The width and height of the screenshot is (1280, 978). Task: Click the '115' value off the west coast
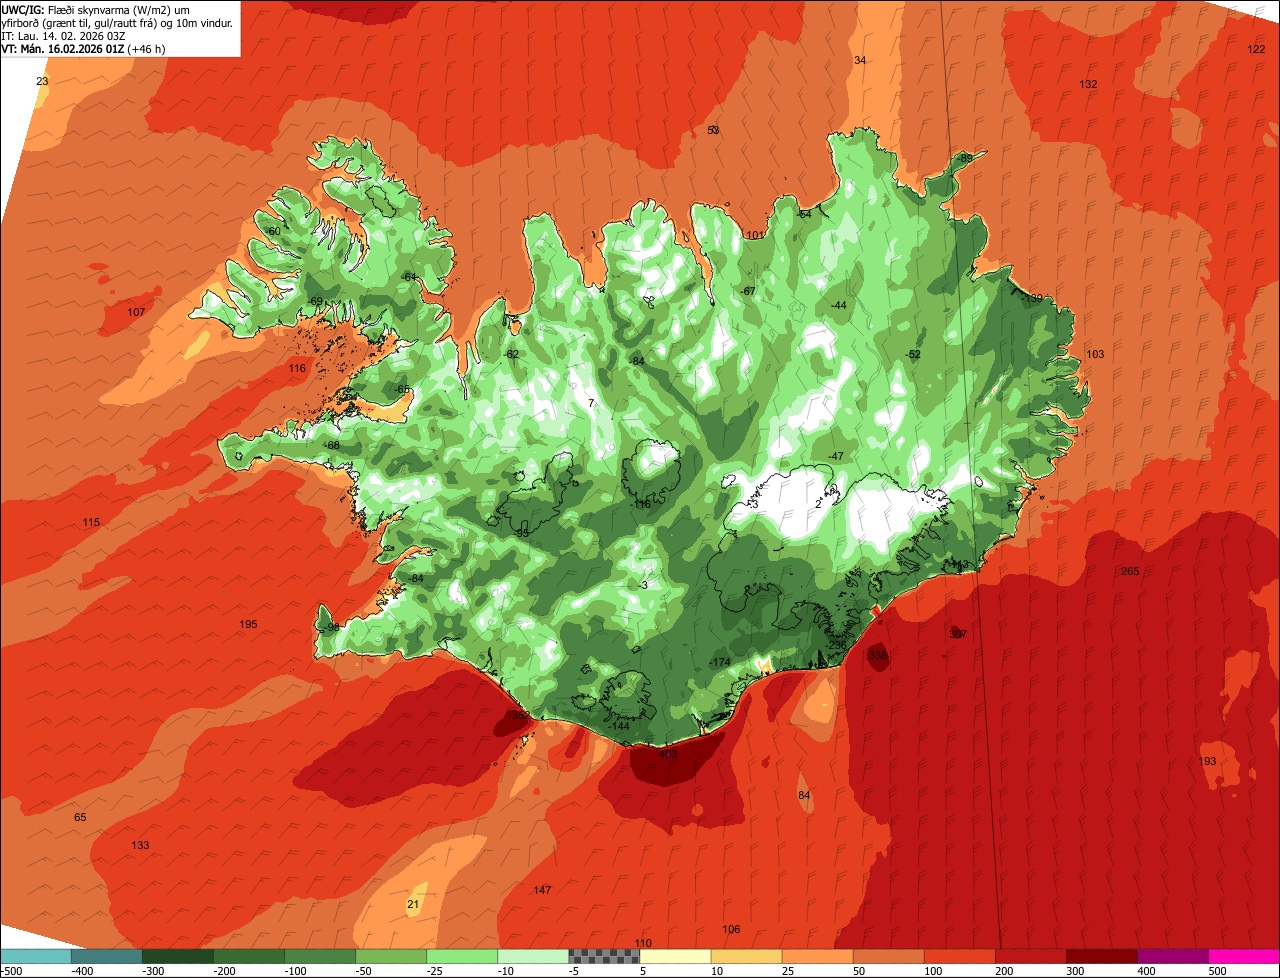tap(91, 522)
